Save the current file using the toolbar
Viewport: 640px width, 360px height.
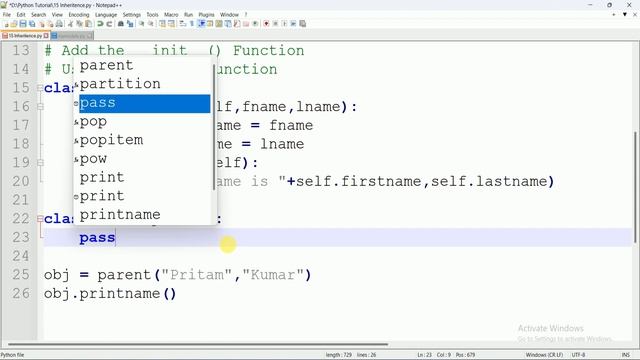point(23,24)
